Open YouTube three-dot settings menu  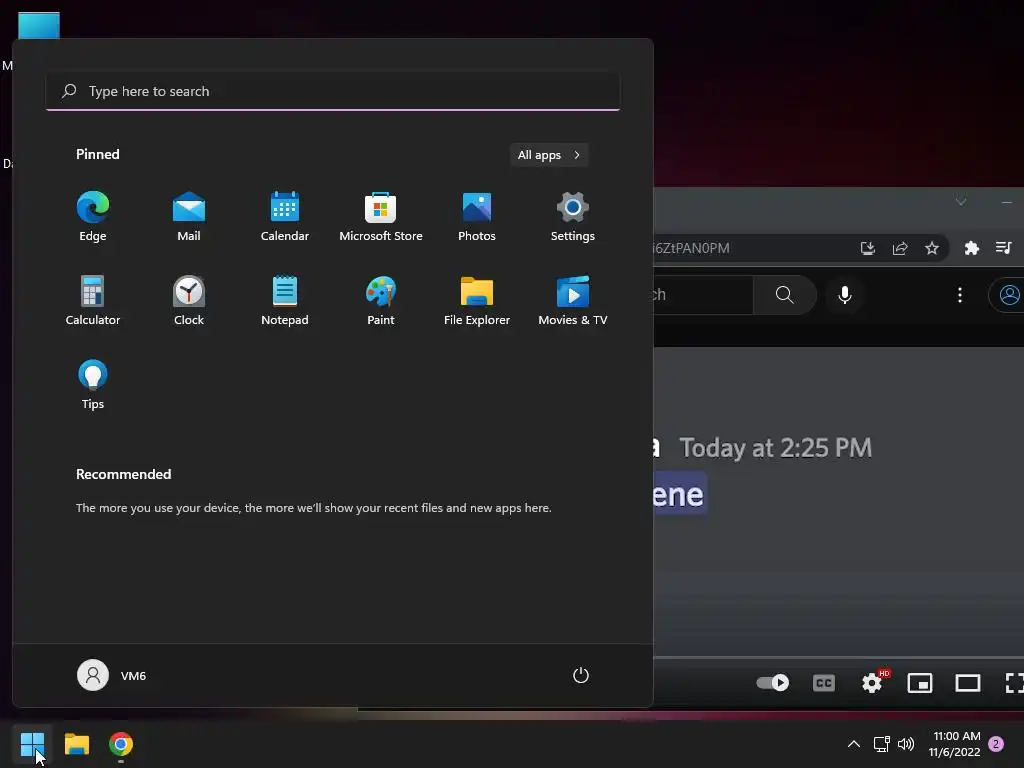(x=959, y=295)
